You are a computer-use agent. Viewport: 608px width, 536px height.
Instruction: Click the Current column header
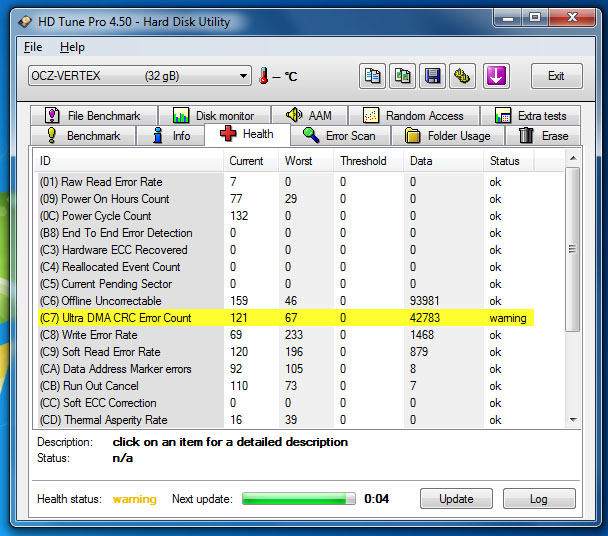251,161
